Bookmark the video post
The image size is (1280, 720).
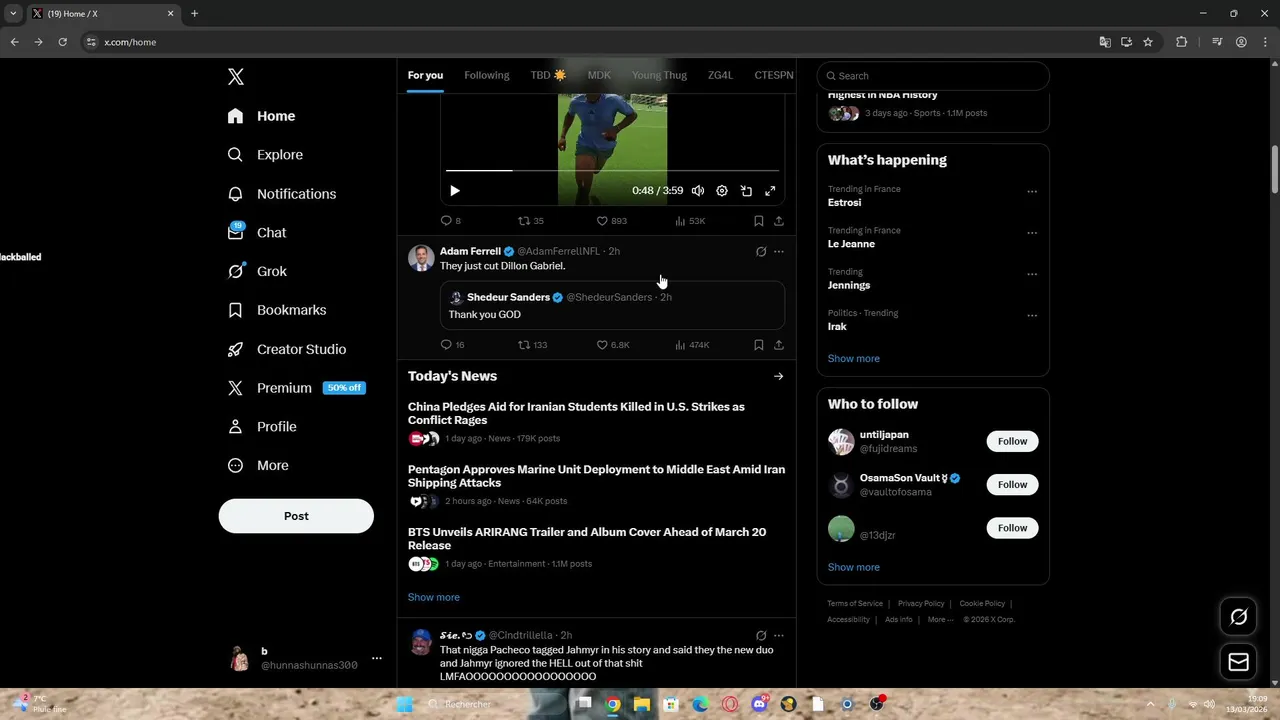click(758, 221)
